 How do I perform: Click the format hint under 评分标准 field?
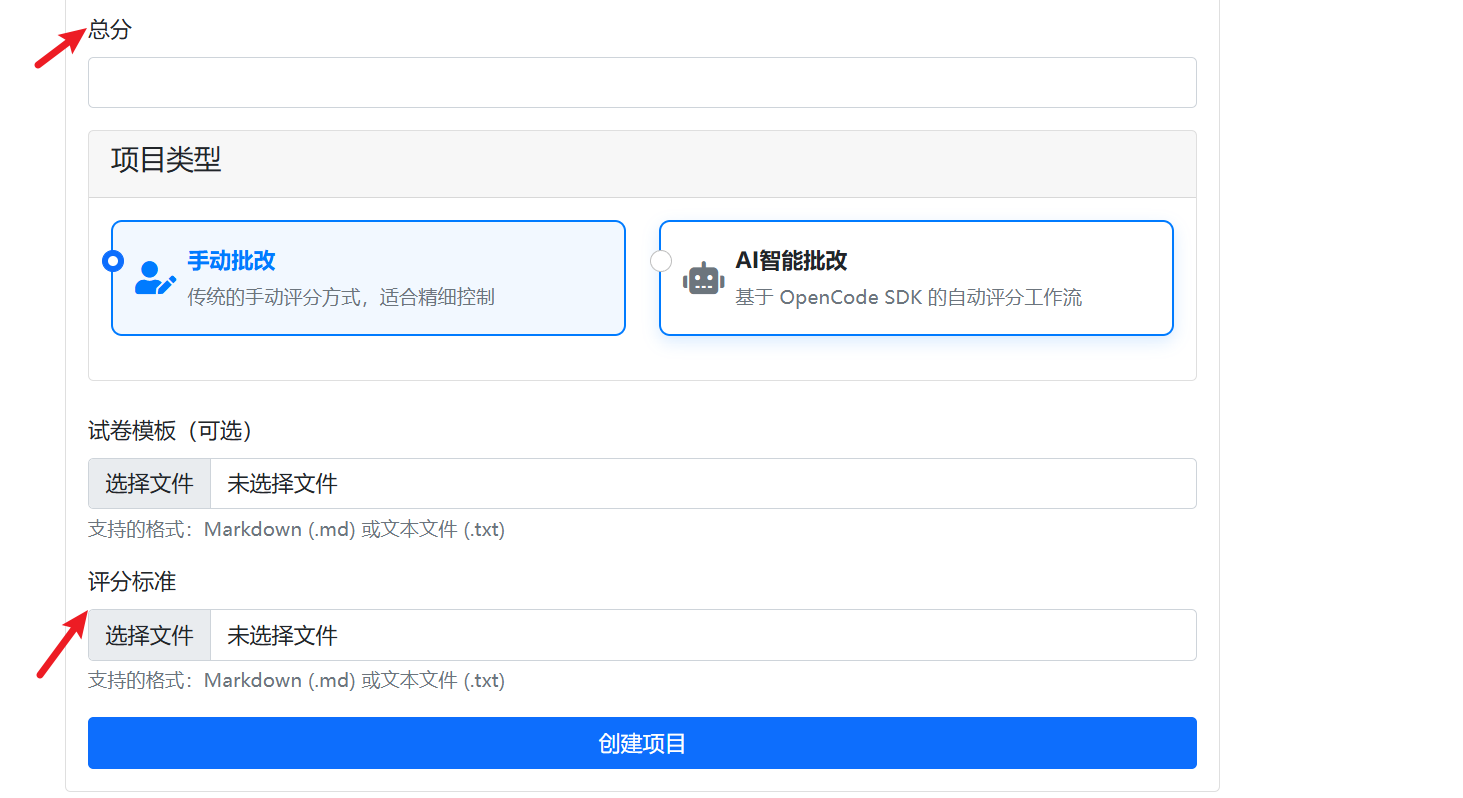296,681
